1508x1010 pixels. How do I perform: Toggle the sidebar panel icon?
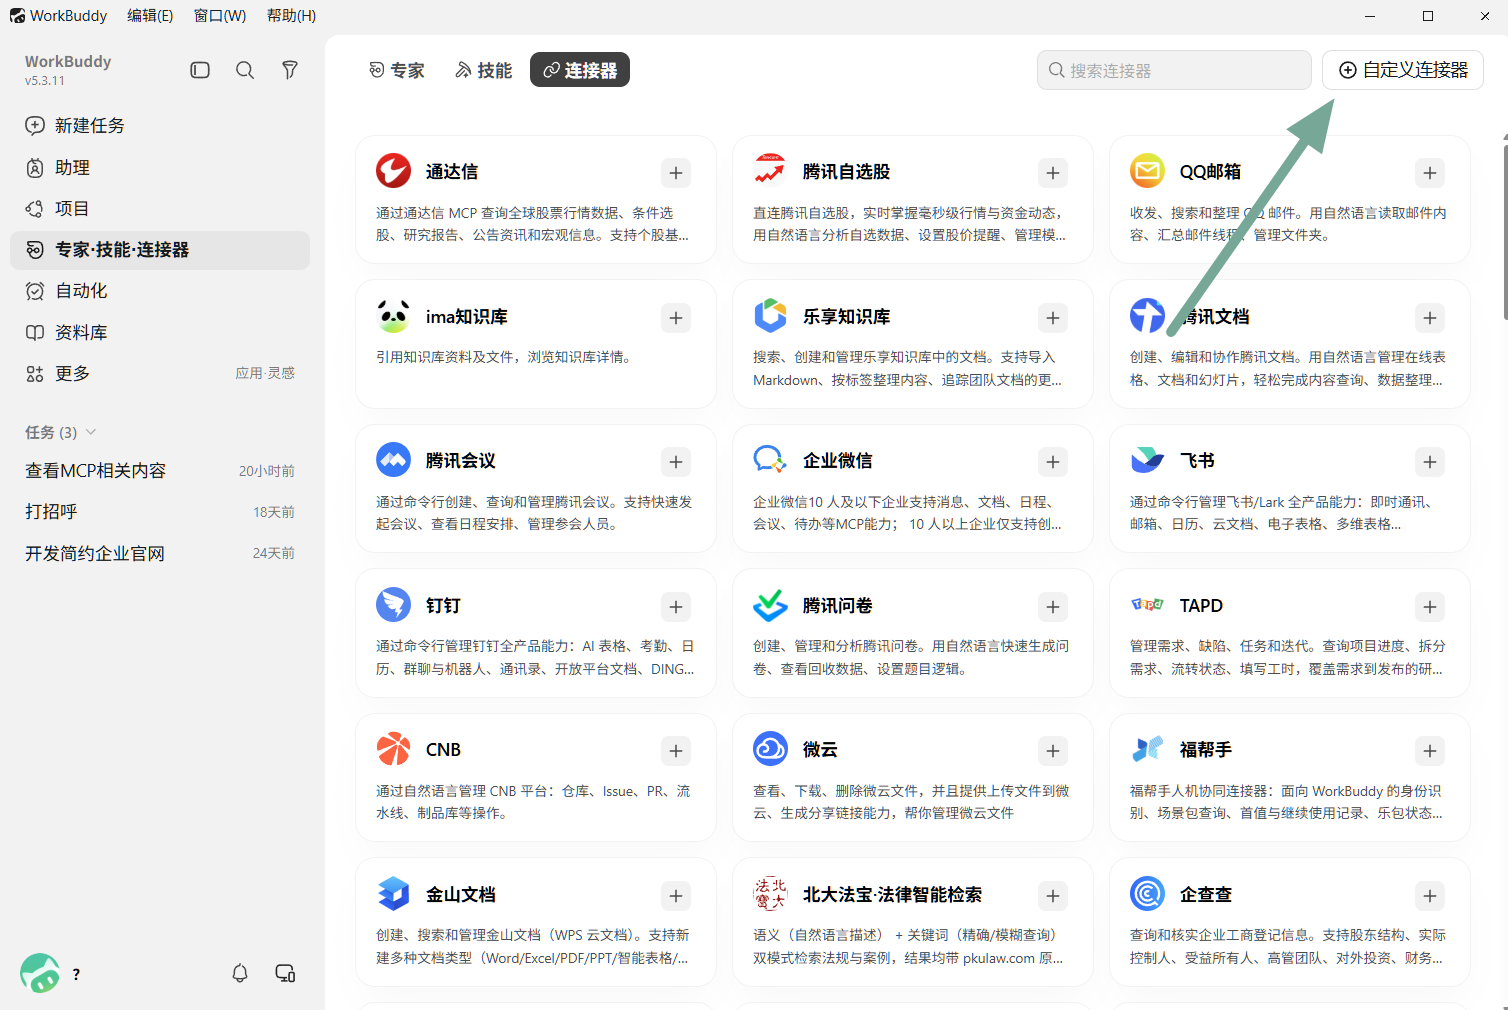[x=200, y=70]
